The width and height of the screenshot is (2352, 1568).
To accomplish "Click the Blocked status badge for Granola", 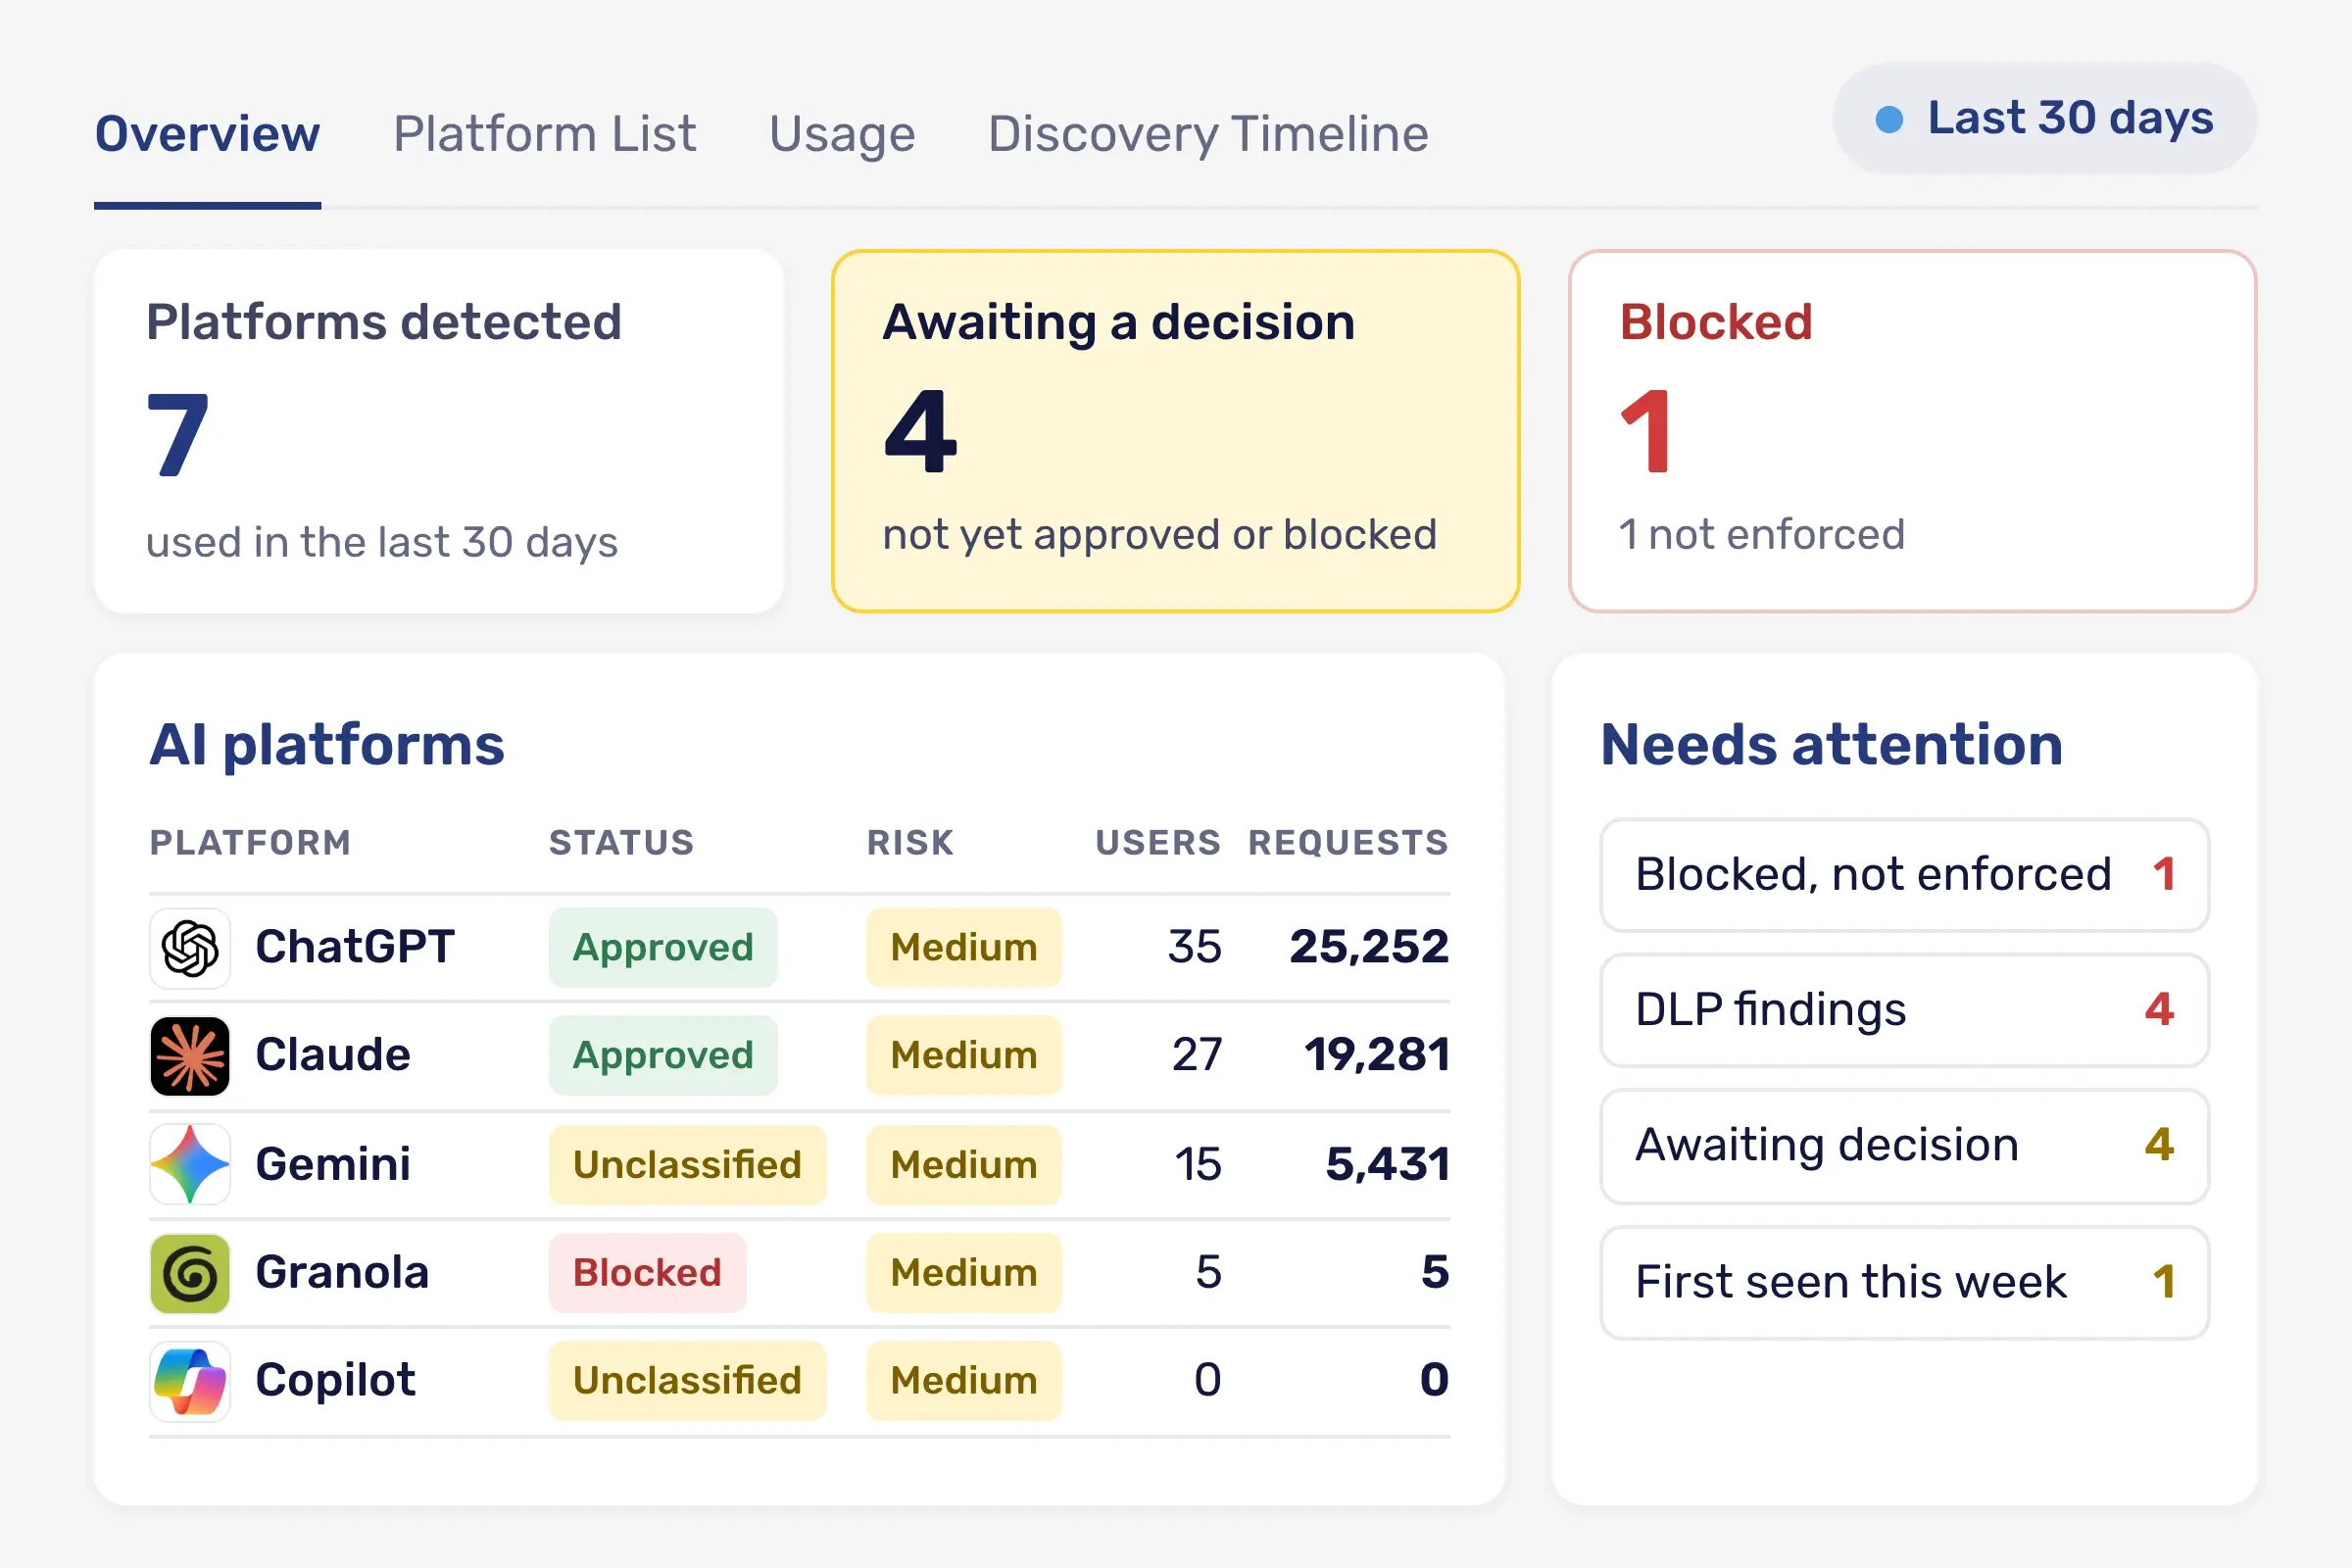I will coord(647,1273).
